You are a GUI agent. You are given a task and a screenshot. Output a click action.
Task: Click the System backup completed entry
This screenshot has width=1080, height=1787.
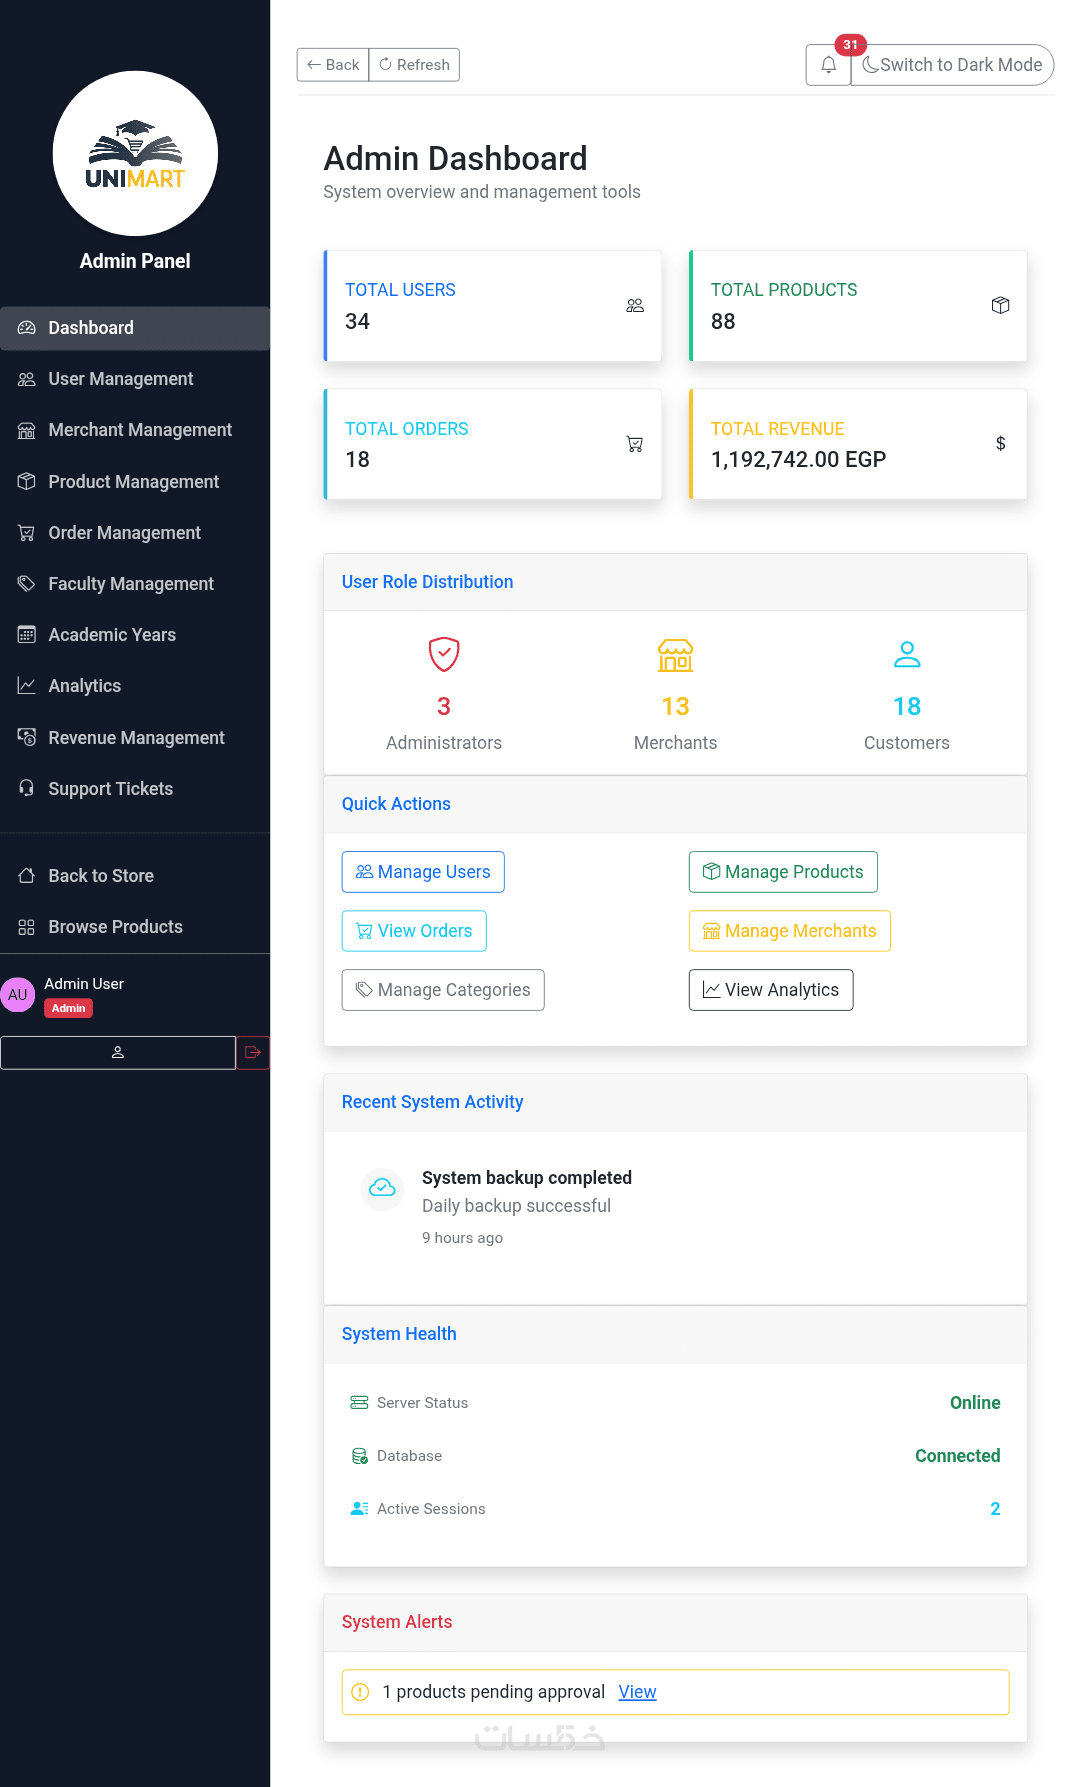(527, 1178)
